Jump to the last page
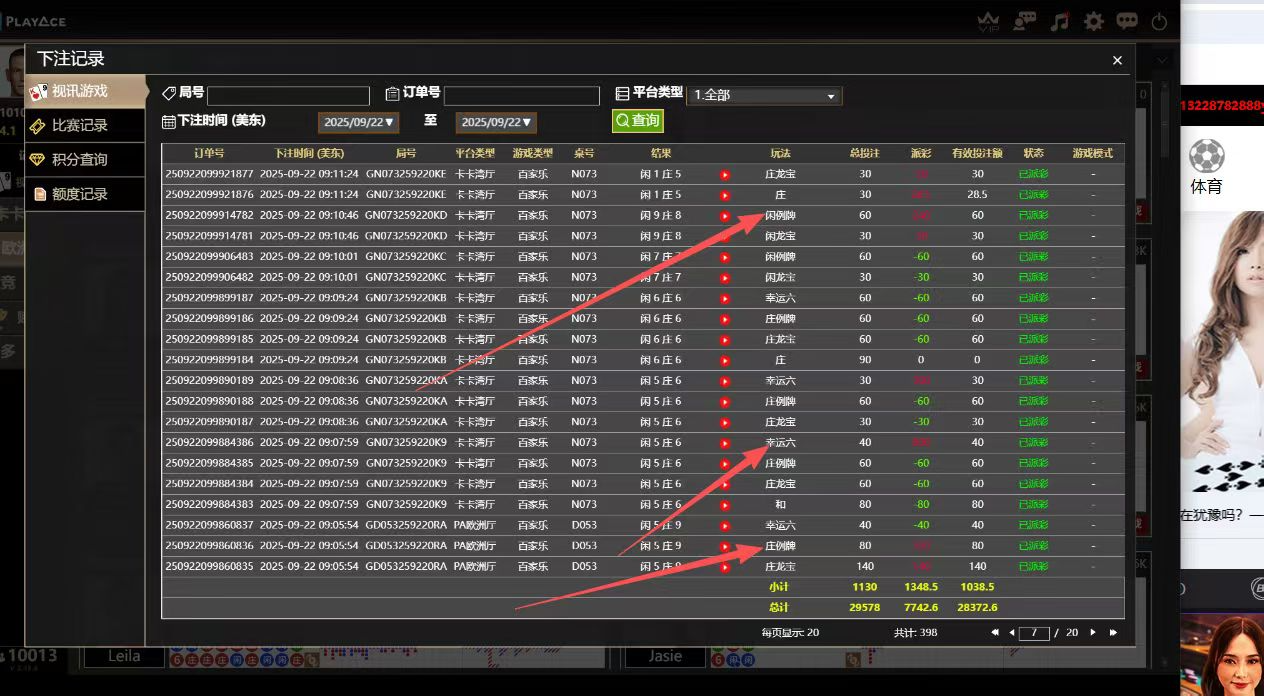Screen dimensions: 1264x696 coord(1113,632)
